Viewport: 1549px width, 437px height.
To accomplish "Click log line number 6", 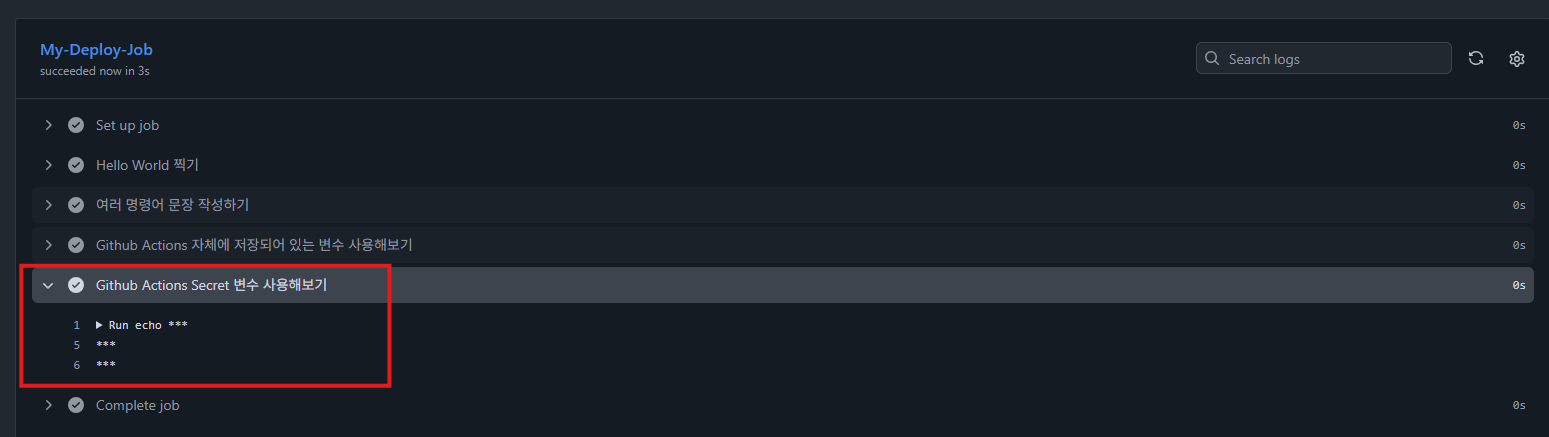I will tap(76, 364).
